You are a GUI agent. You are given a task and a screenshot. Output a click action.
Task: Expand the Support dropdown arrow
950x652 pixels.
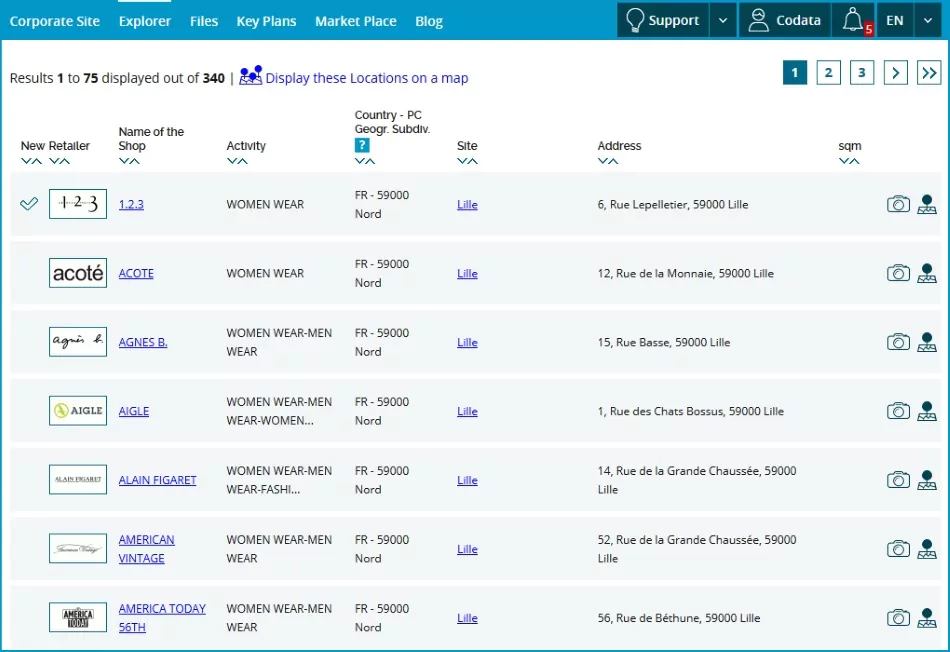723,21
